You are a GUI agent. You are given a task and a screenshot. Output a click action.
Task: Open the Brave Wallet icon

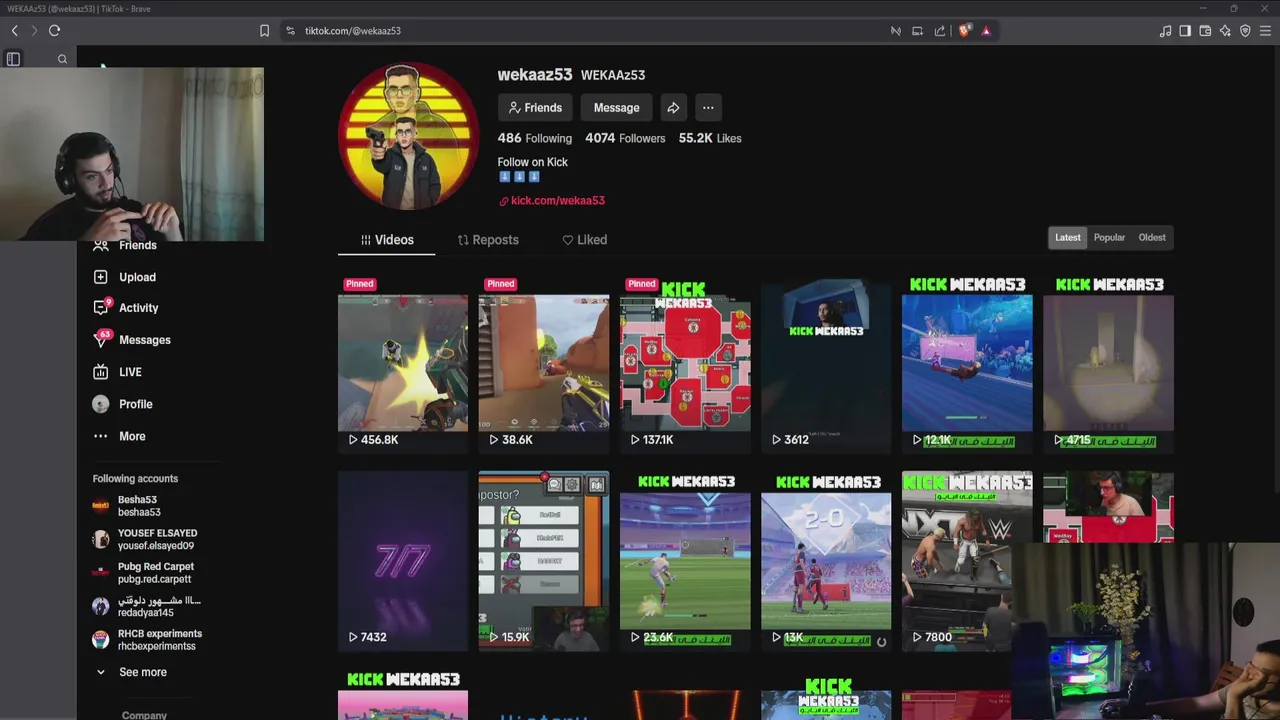pos(1205,31)
